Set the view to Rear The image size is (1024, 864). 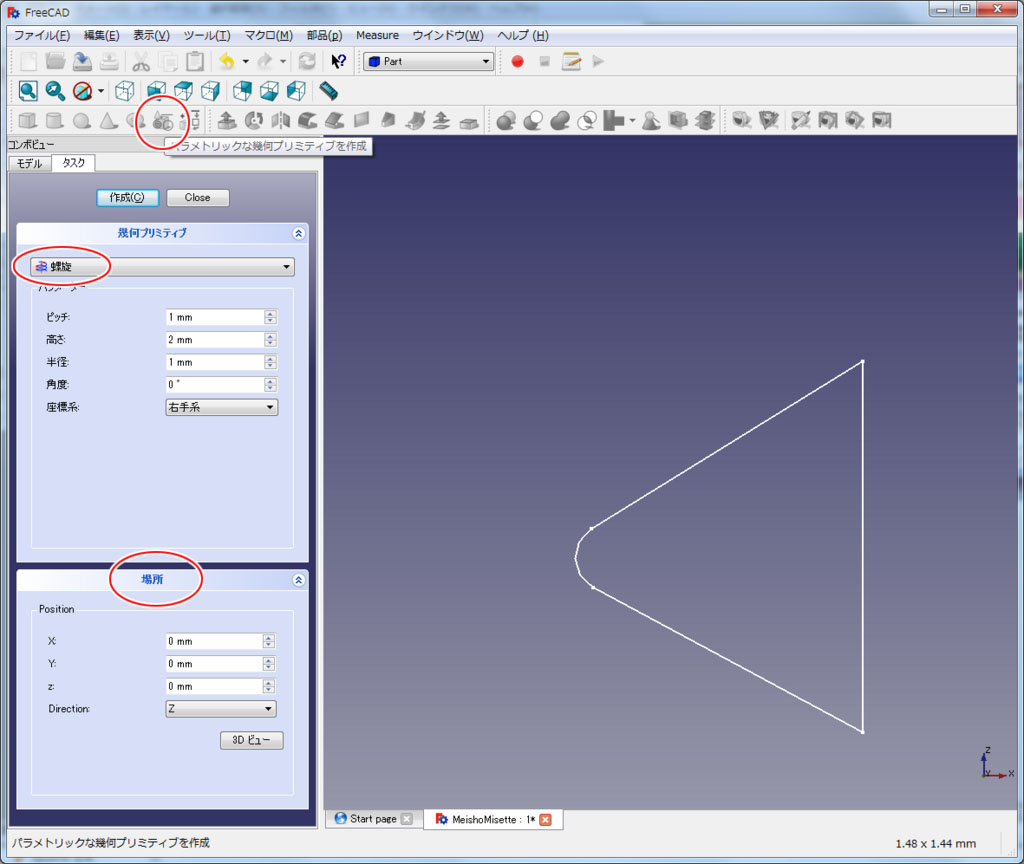coord(242,91)
